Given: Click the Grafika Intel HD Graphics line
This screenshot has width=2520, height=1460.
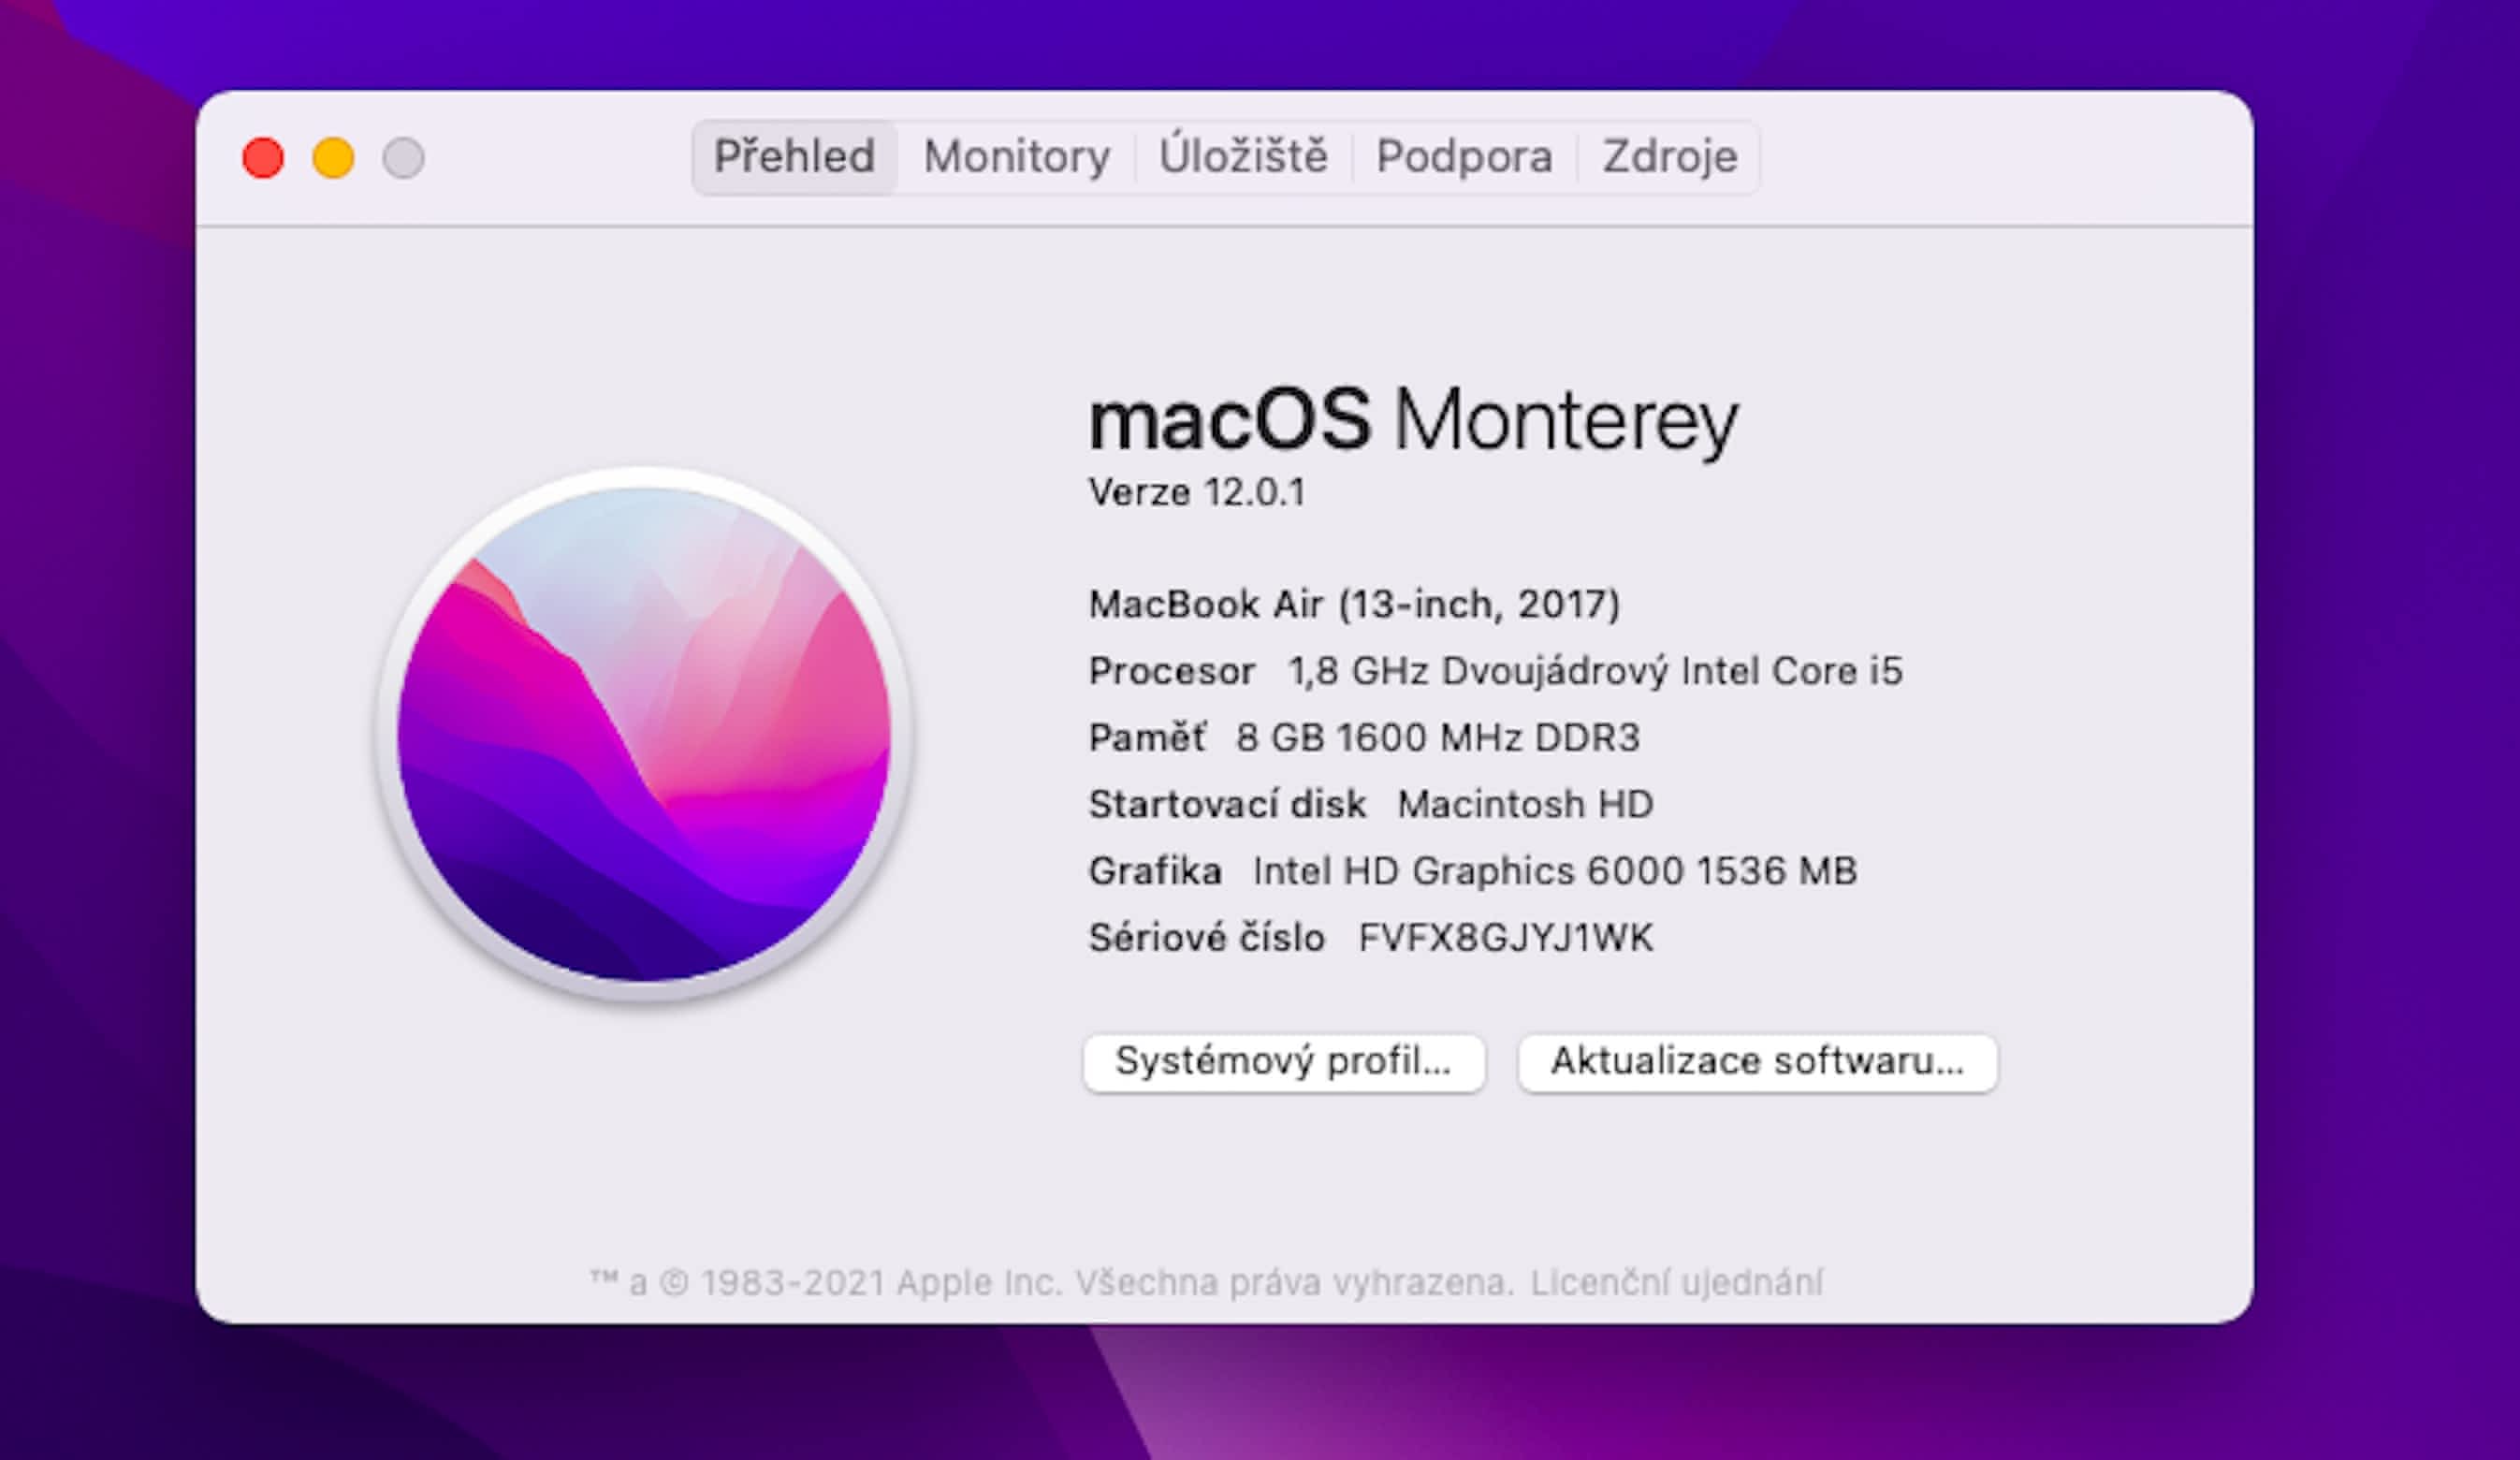Looking at the screenshot, I should pos(1472,871).
